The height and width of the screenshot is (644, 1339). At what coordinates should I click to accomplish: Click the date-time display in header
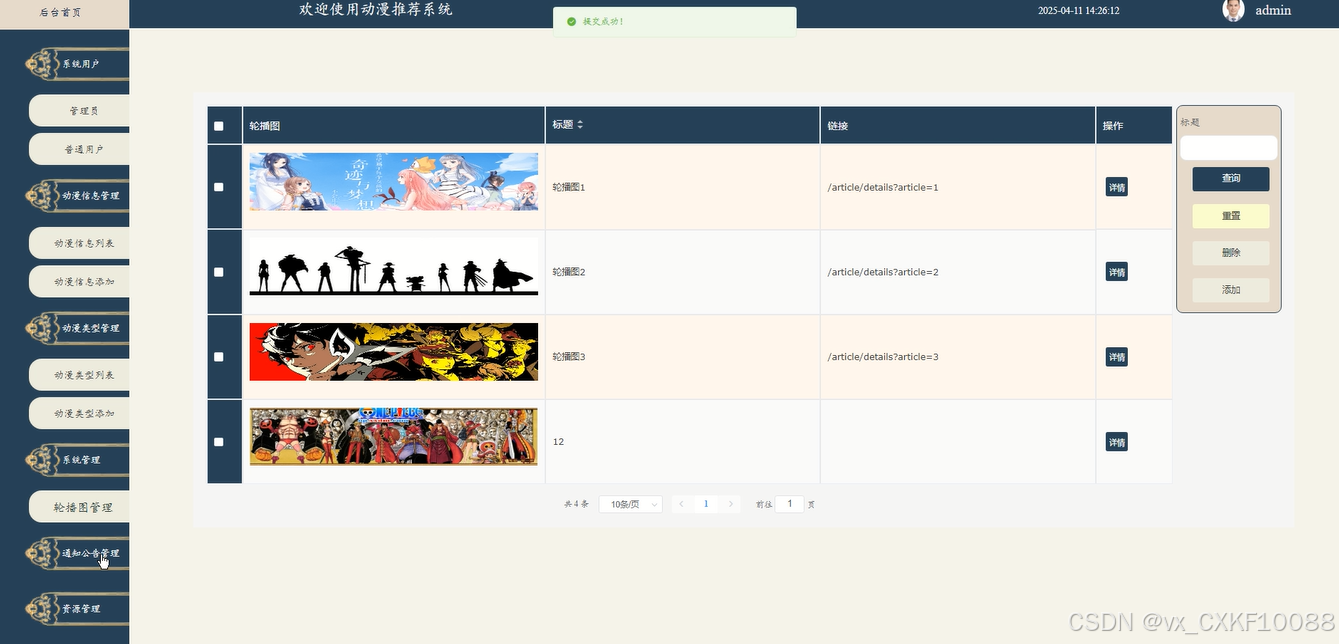click(1078, 11)
